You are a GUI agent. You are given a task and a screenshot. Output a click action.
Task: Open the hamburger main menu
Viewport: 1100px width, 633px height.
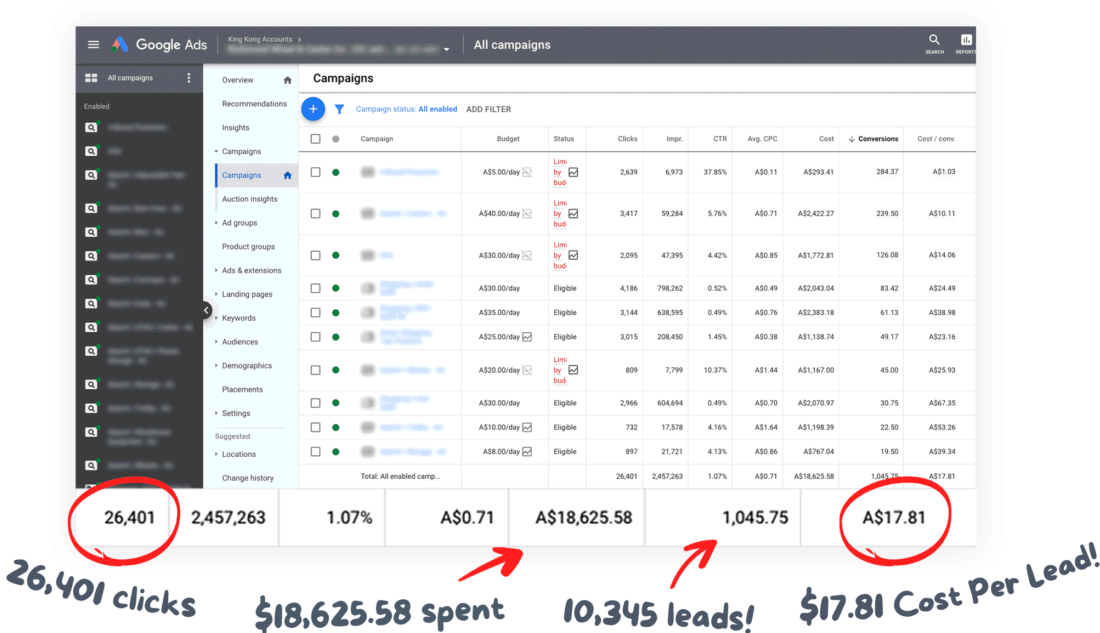pos(93,45)
